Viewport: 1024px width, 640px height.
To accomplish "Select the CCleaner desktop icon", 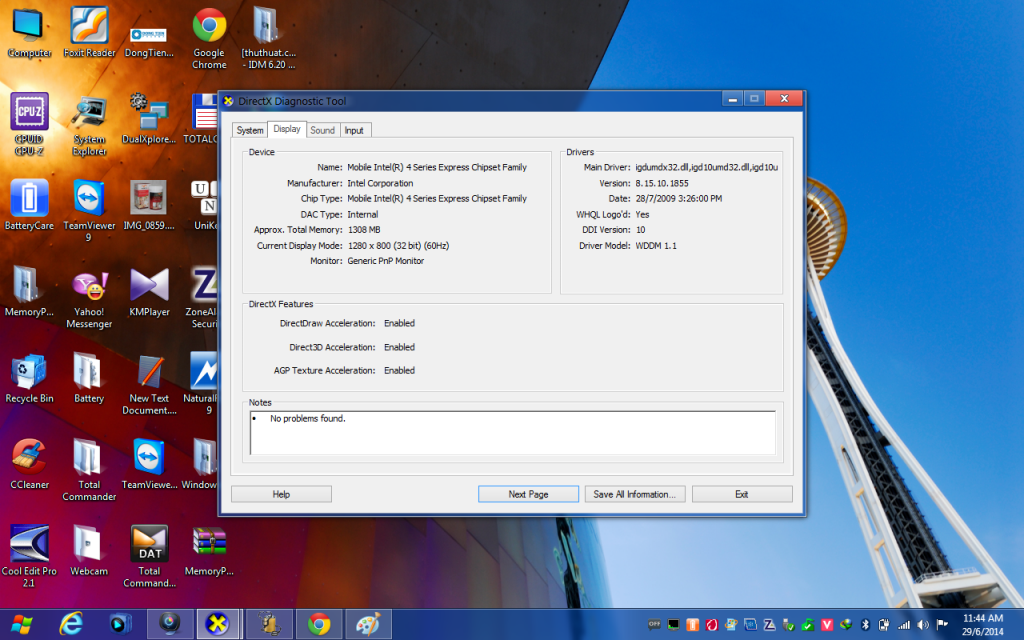I will (x=29, y=460).
